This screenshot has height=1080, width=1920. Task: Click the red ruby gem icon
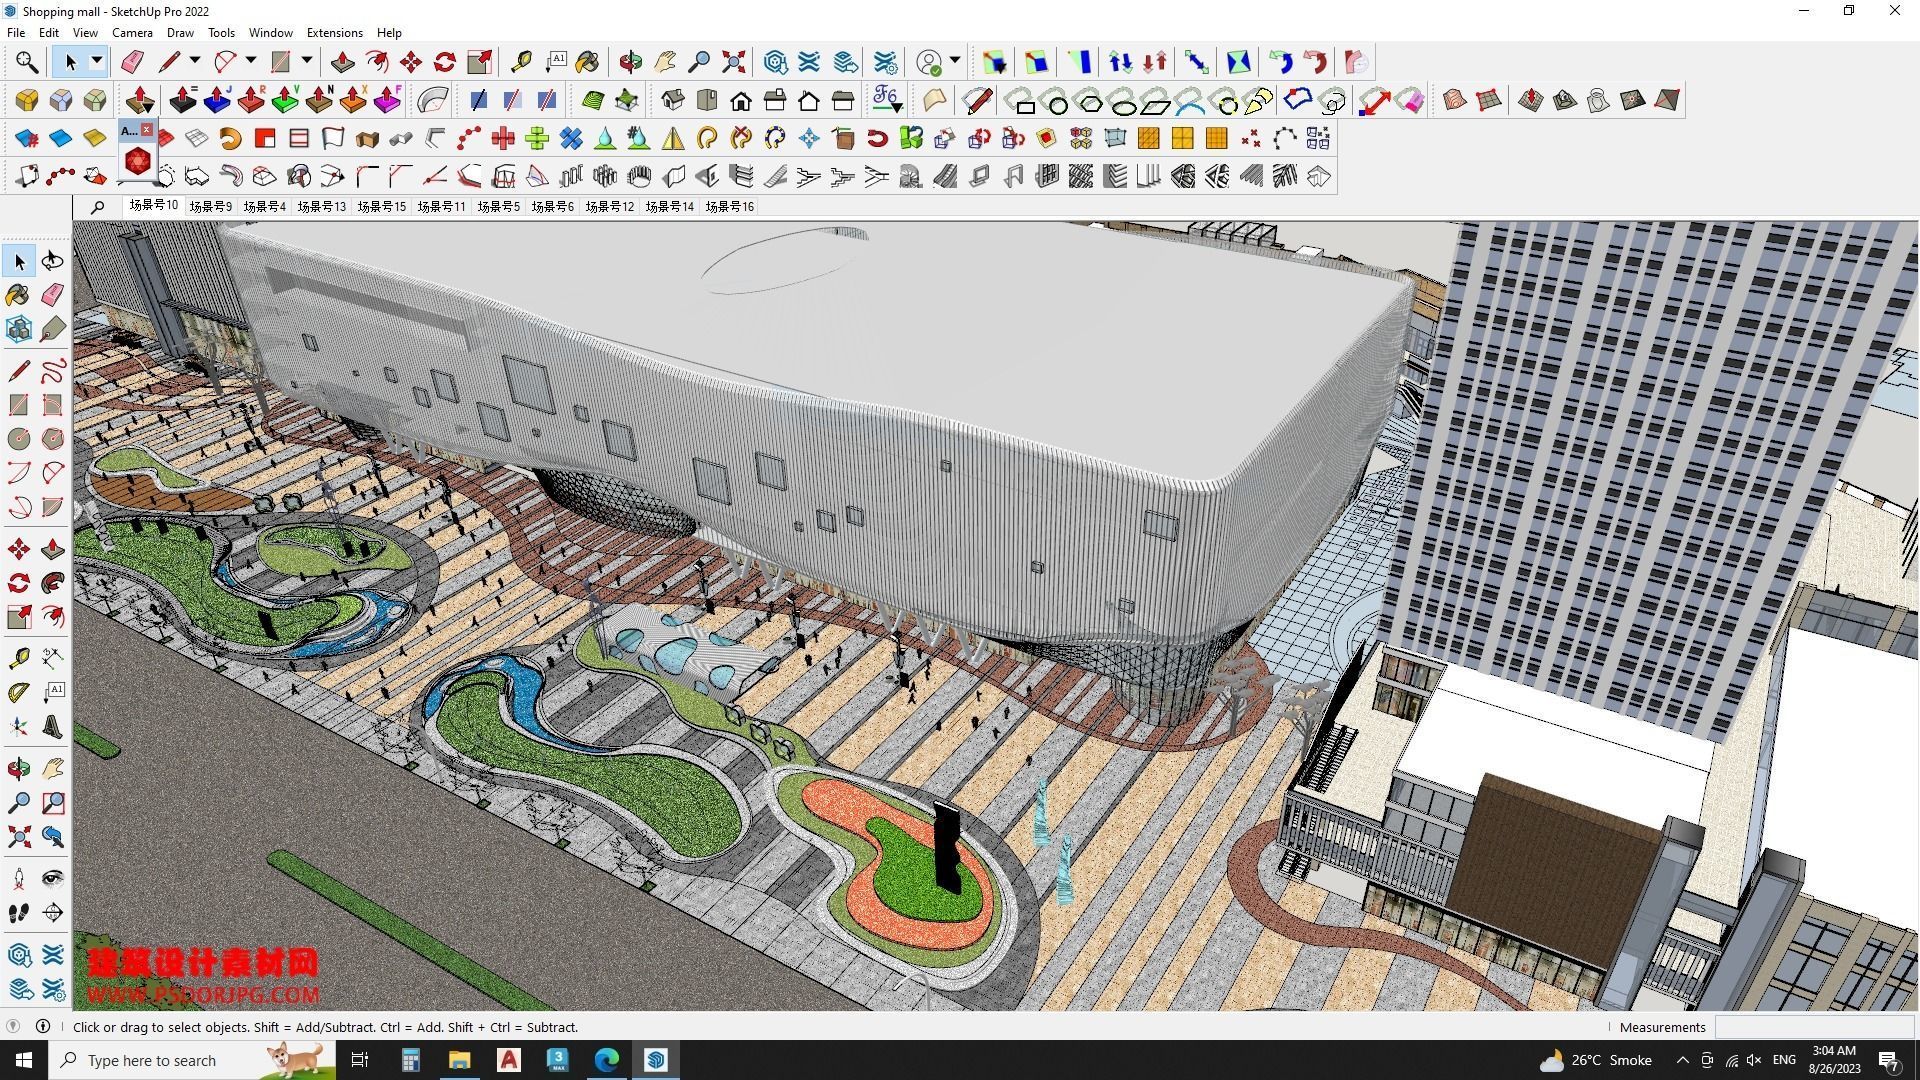click(138, 160)
